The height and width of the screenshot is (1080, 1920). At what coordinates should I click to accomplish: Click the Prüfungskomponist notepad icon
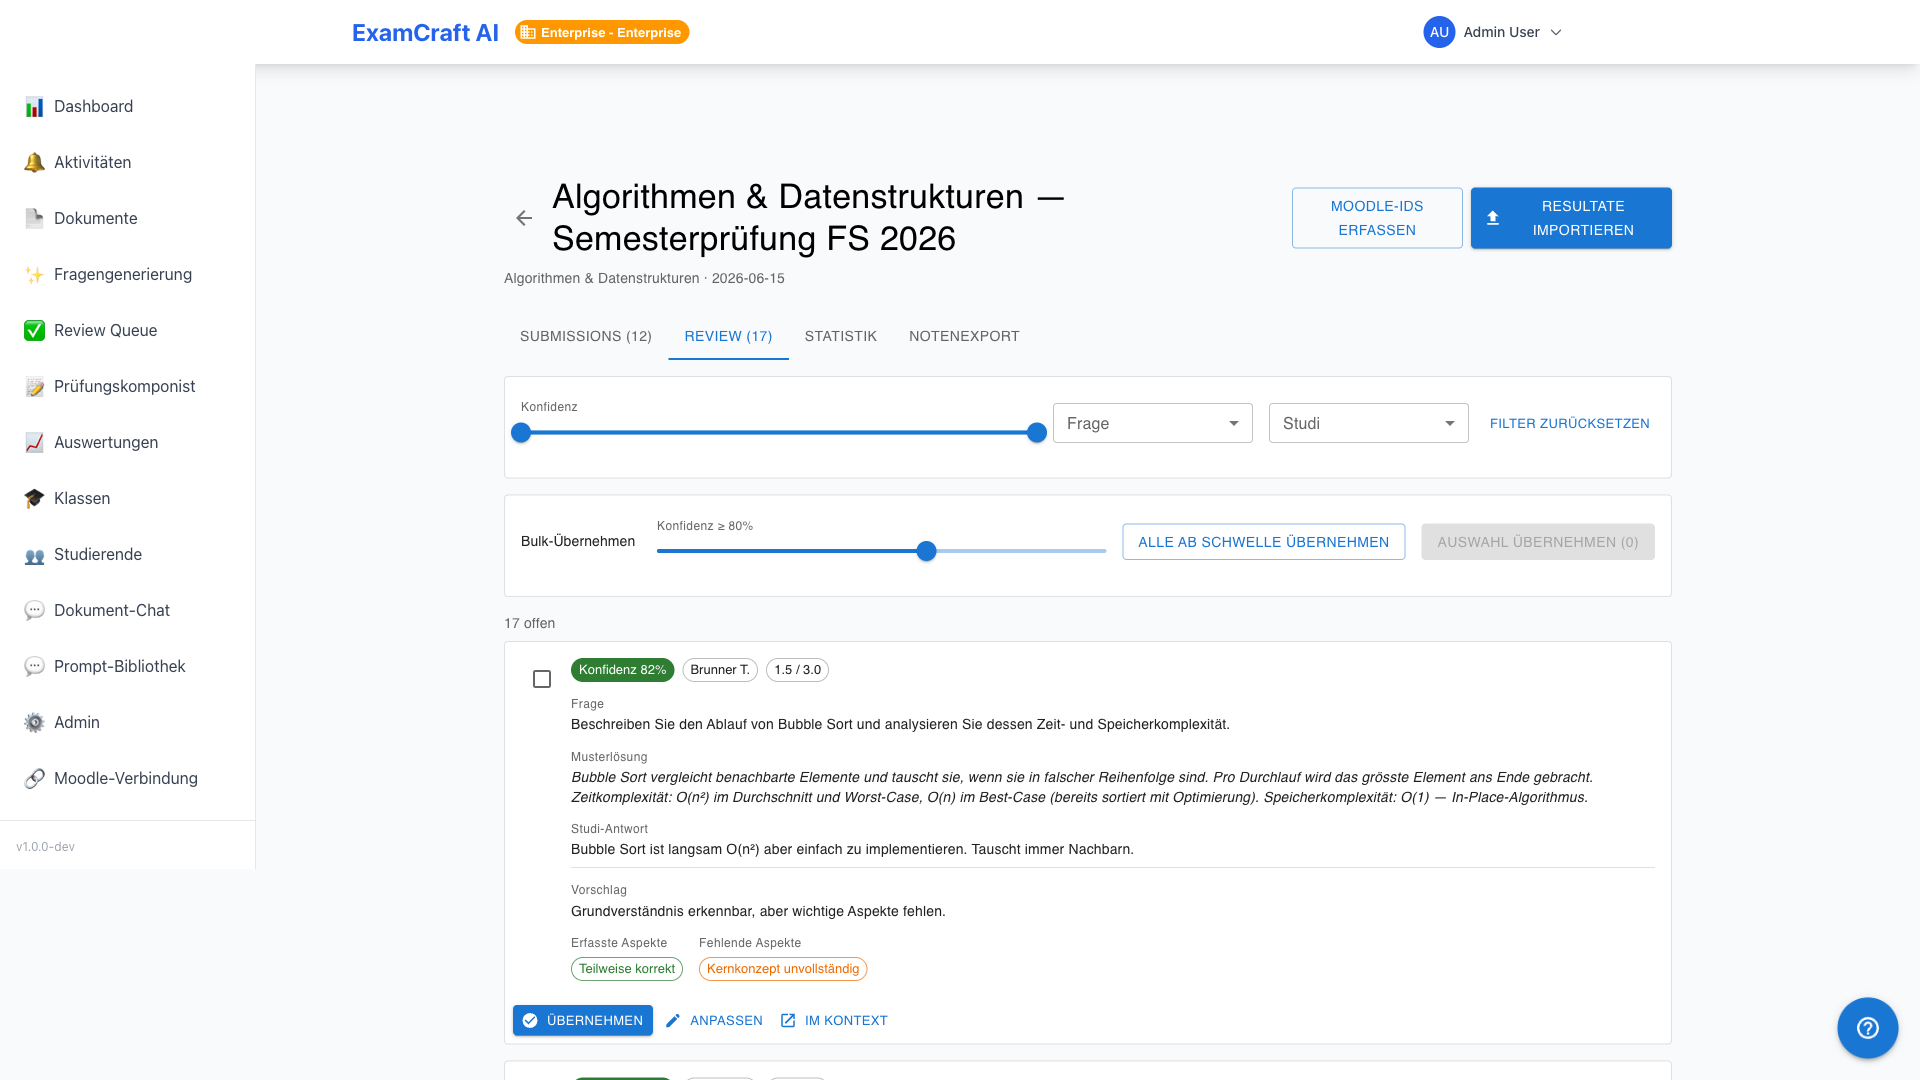pyautogui.click(x=34, y=387)
